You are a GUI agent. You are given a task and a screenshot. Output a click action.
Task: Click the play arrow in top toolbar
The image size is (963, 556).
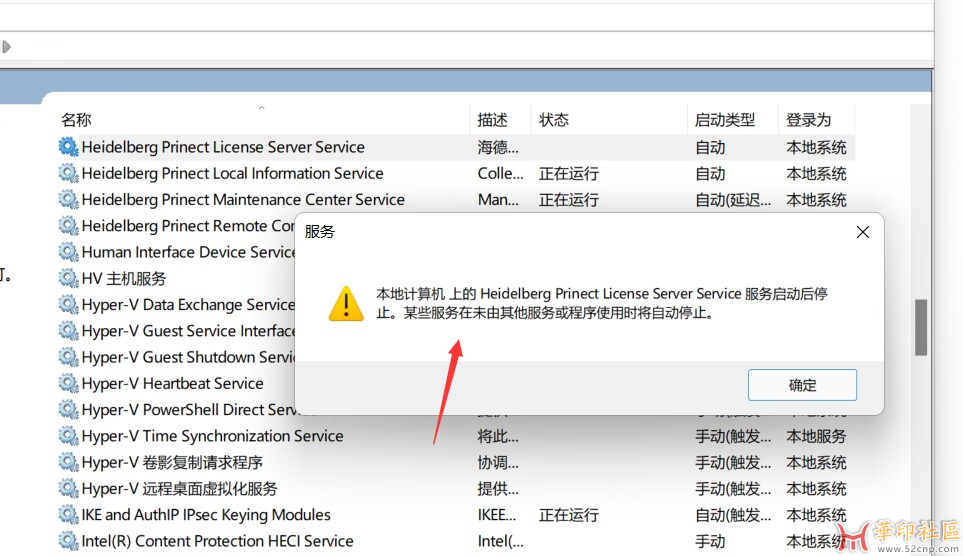point(6,47)
